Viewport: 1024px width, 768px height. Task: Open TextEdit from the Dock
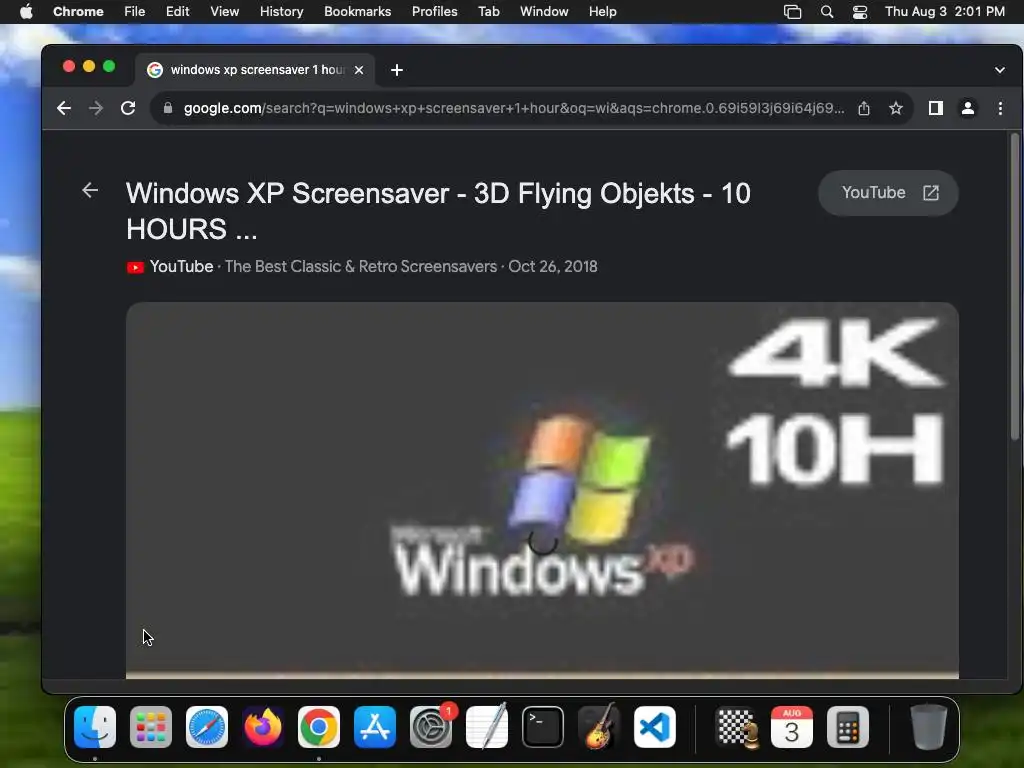(487, 727)
